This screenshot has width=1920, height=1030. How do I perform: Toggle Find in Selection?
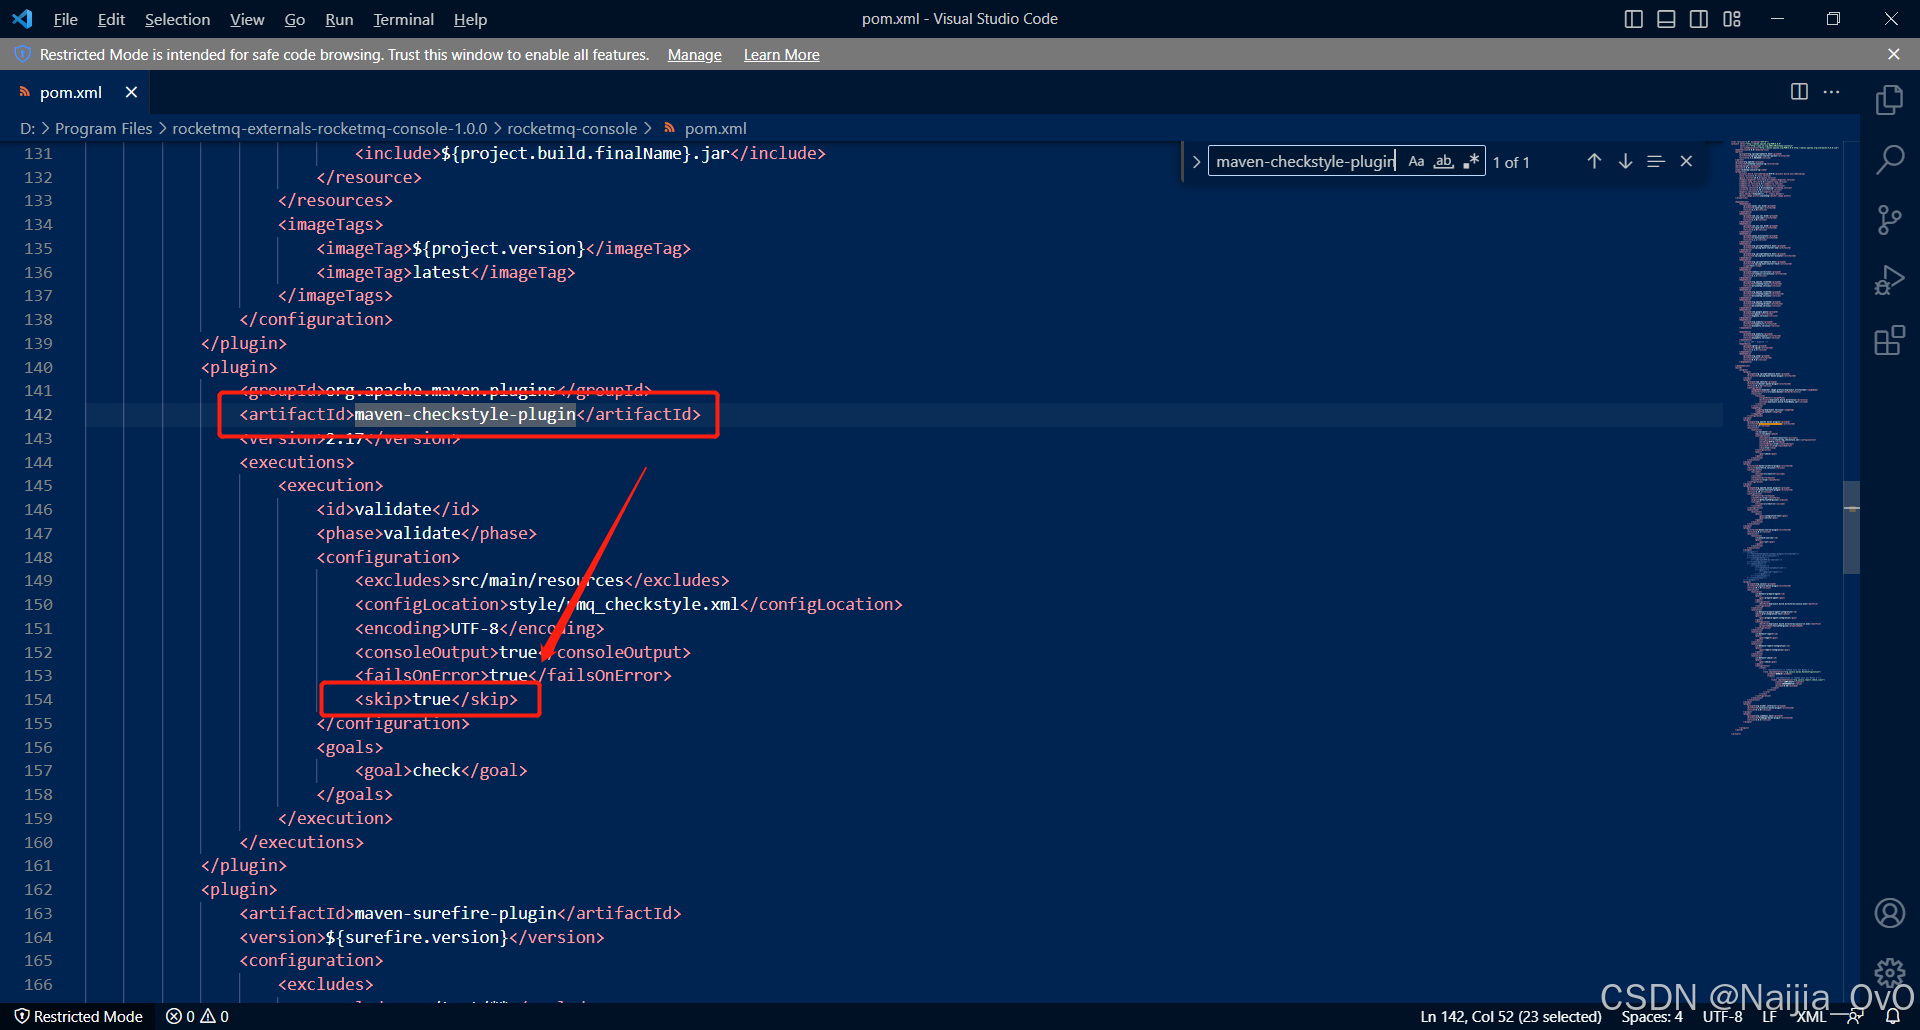(1655, 161)
